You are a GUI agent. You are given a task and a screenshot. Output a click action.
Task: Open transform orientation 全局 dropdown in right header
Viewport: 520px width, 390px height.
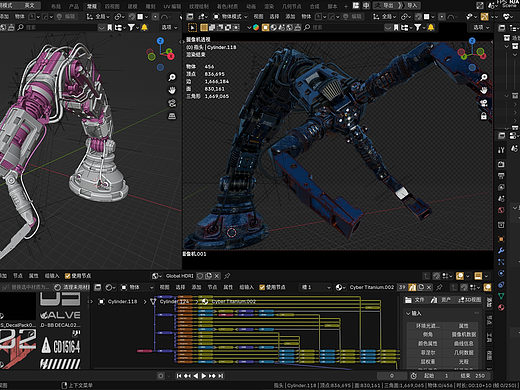point(385,16)
